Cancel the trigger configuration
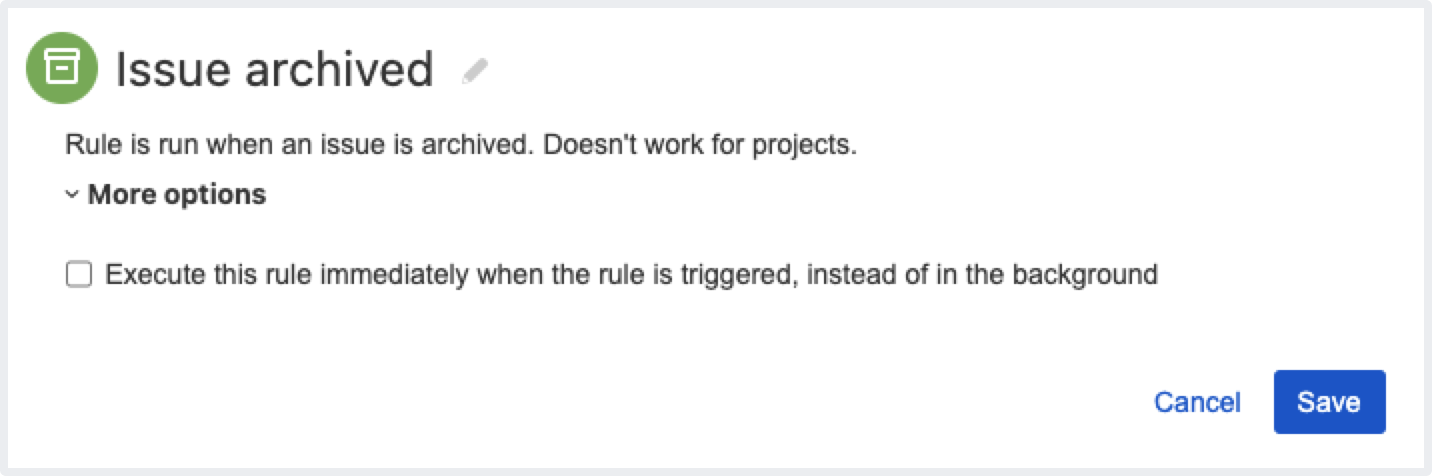 (x=1197, y=402)
